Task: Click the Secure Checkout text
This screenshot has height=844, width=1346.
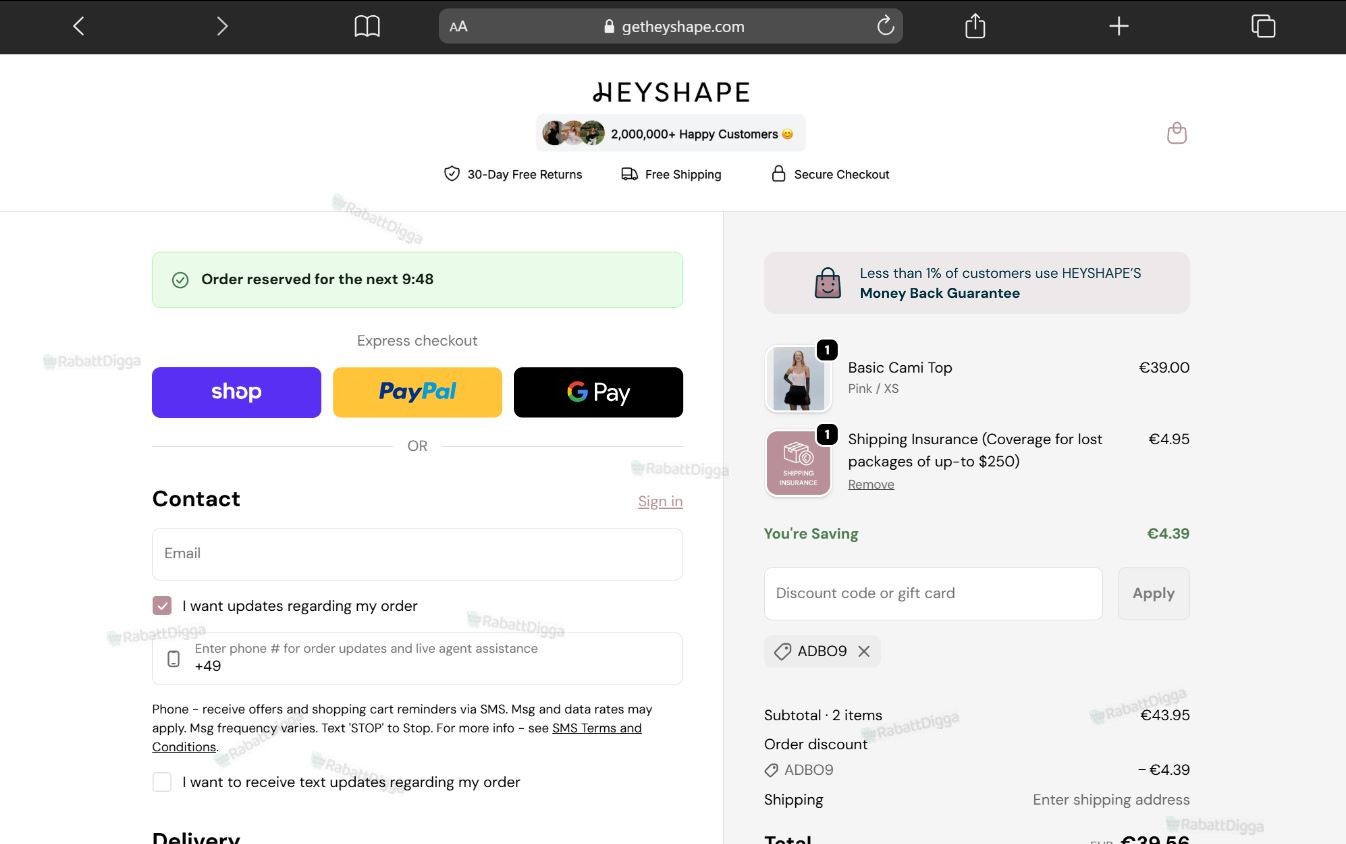Action: pyautogui.click(x=842, y=174)
